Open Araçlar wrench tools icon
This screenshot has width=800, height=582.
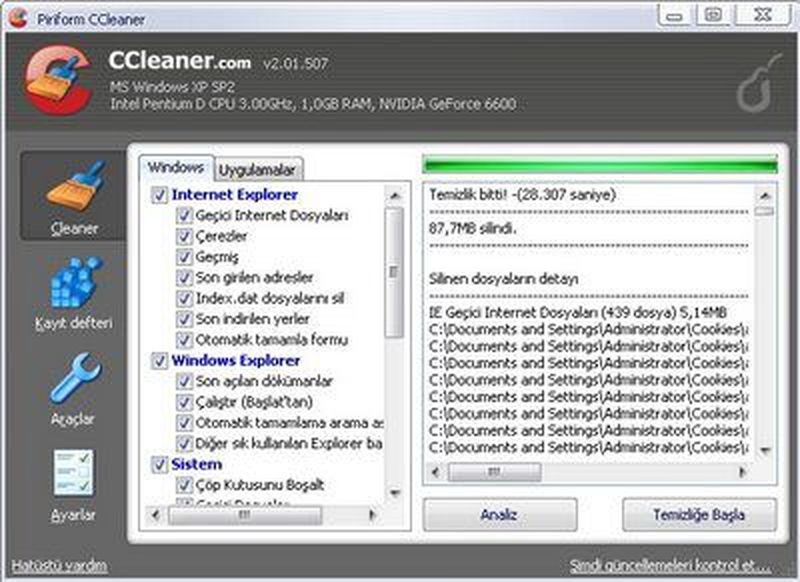pyautogui.click(x=75, y=379)
